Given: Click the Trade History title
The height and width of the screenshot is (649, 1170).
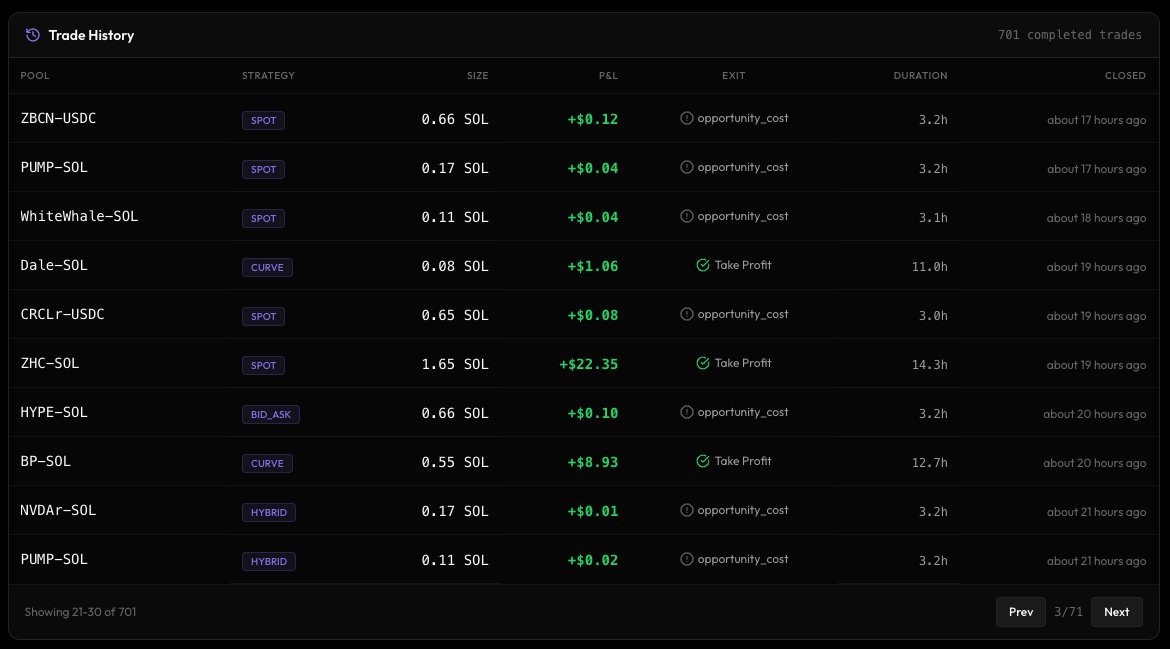Looking at the screenshot, I should 91,35.
